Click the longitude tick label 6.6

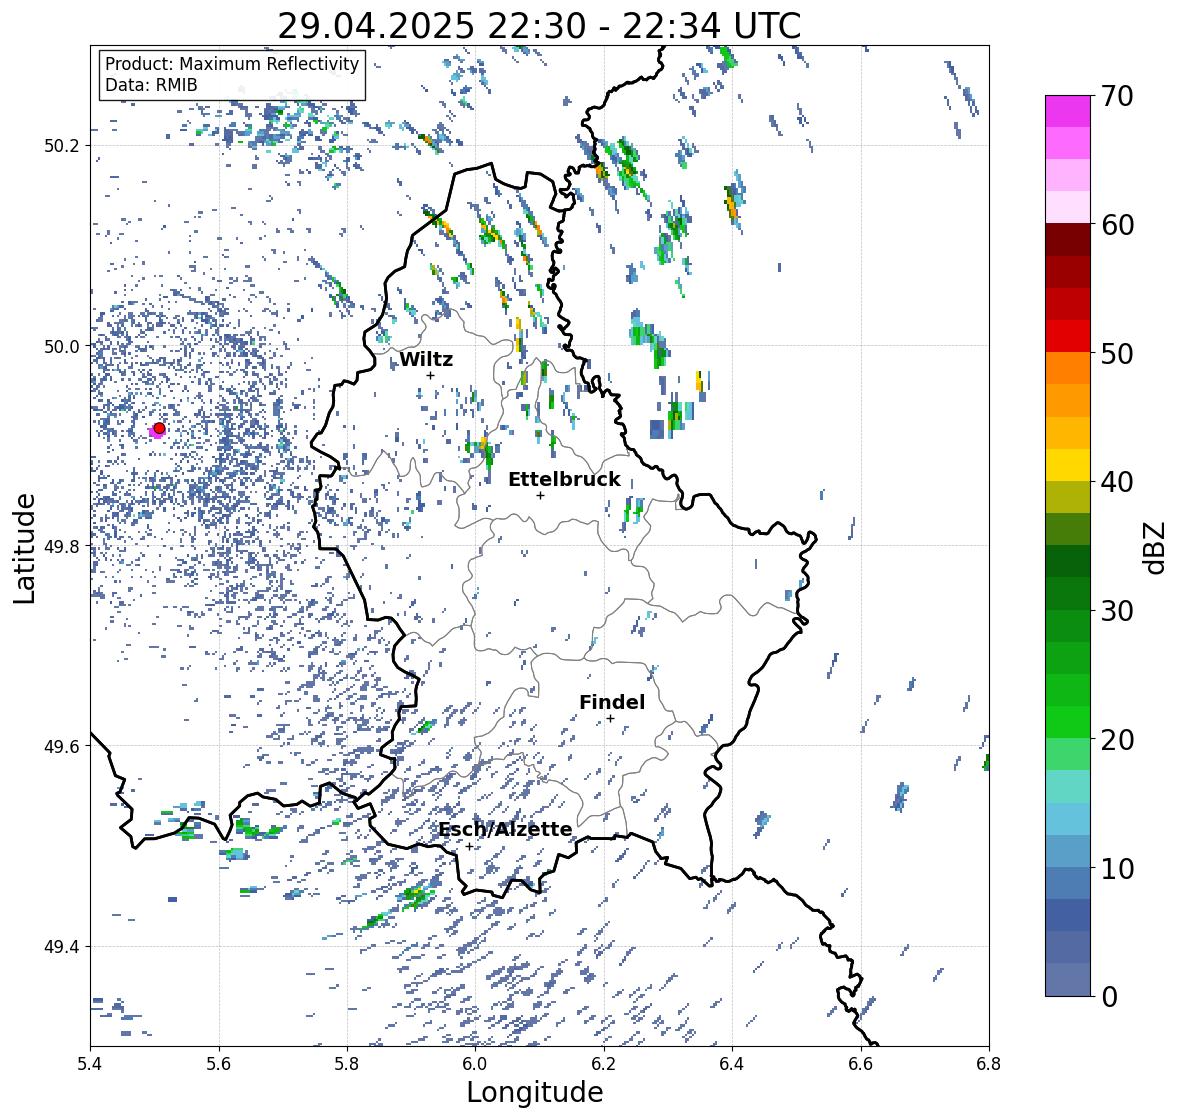tap(861, 1063)
